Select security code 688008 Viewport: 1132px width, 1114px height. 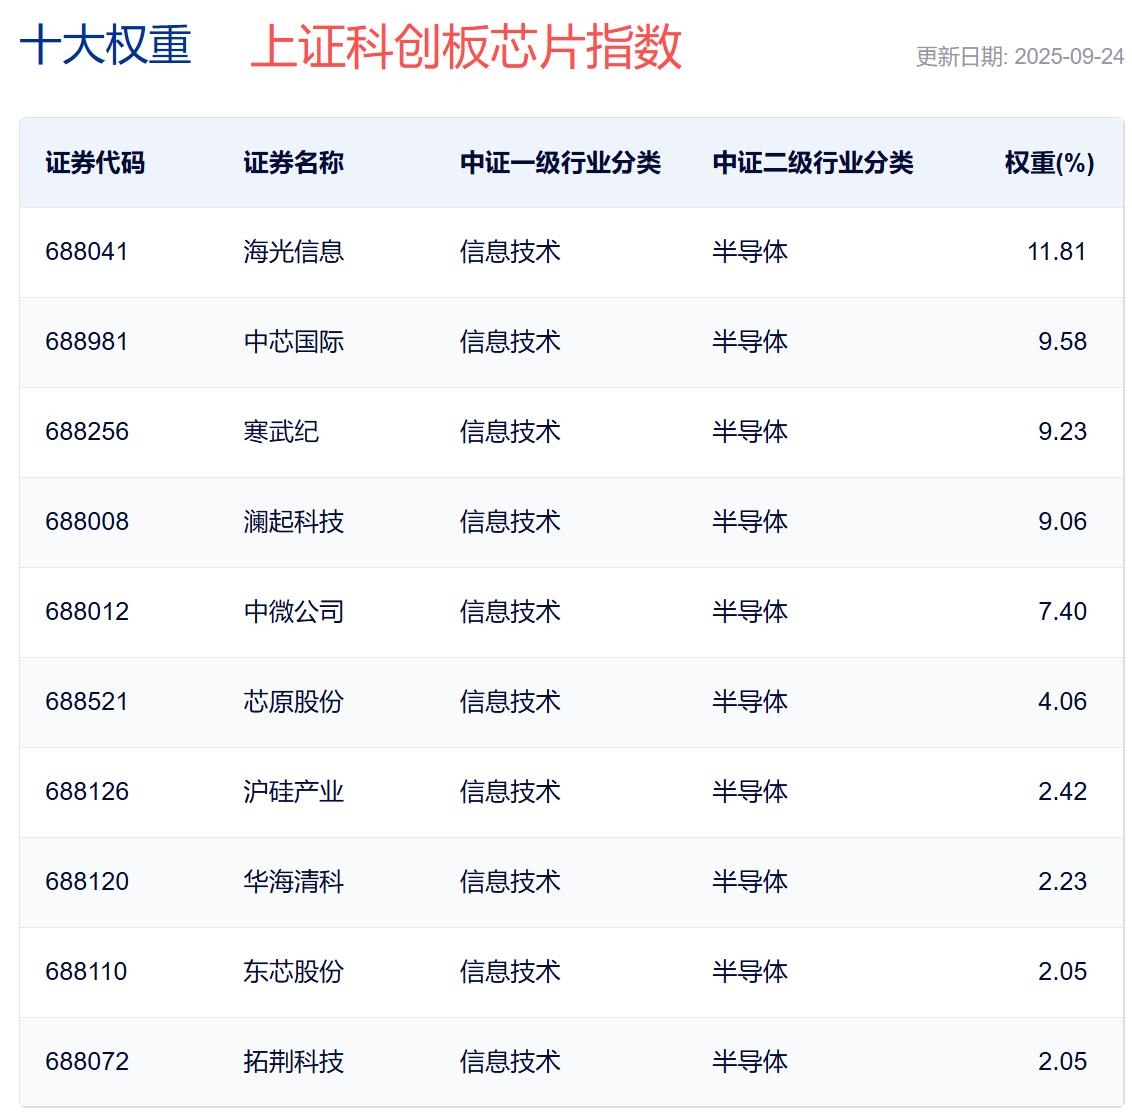(87, 522)
